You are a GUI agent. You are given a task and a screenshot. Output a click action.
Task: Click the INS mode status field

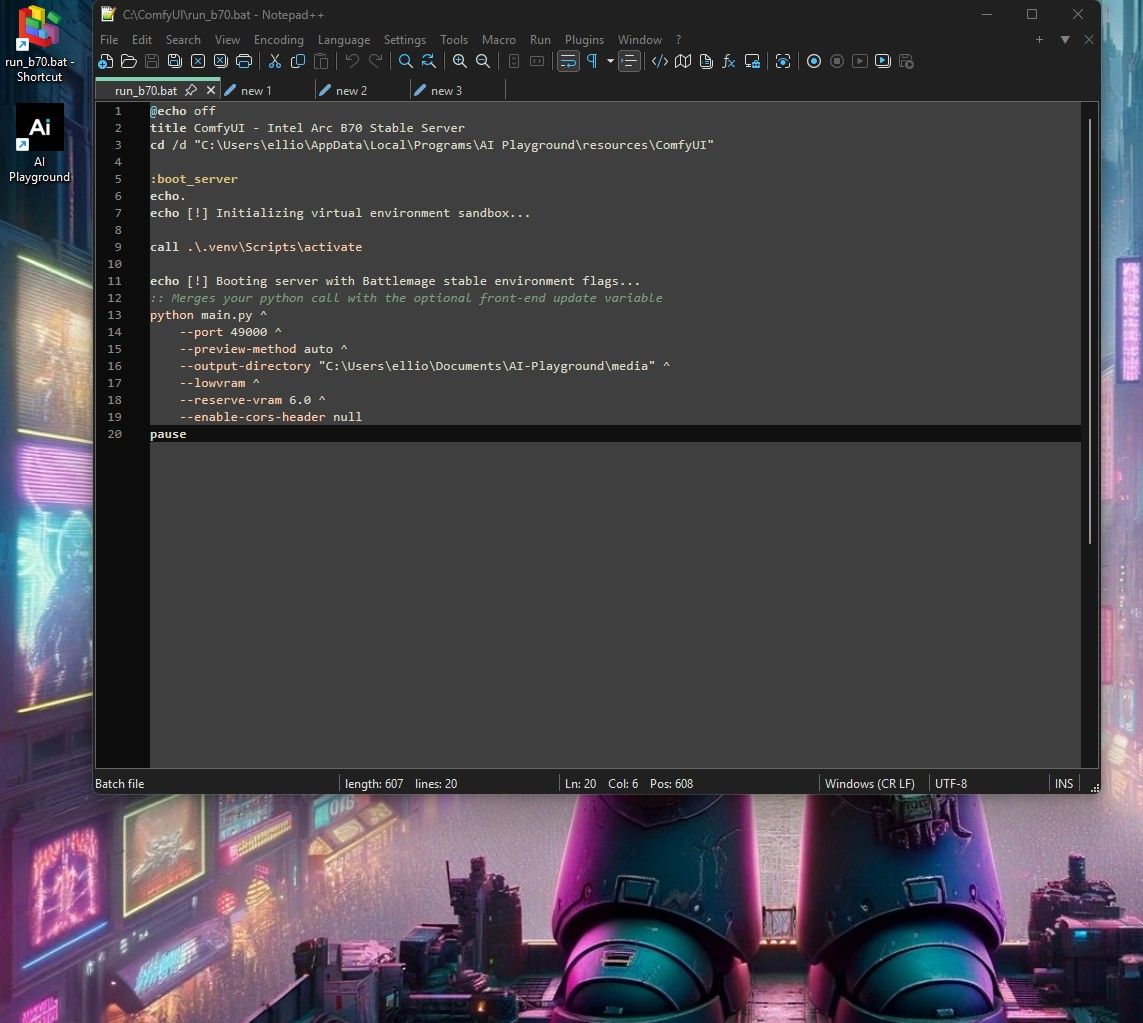1064,784
